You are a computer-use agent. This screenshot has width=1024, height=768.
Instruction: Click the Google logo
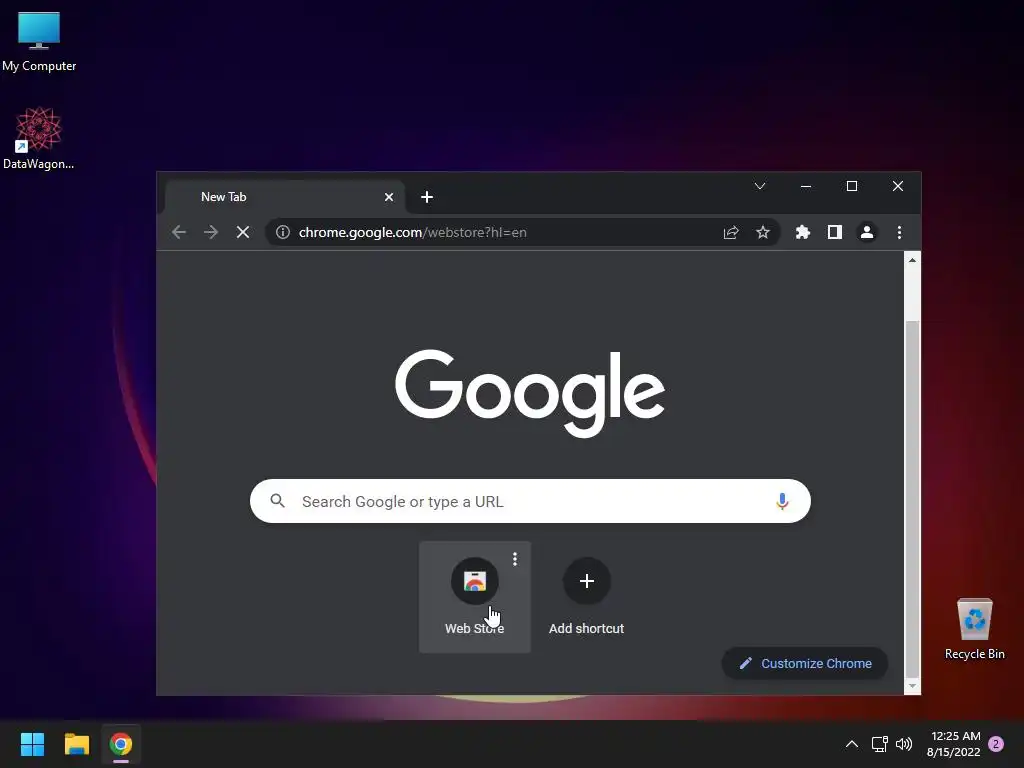pos(530,393)
